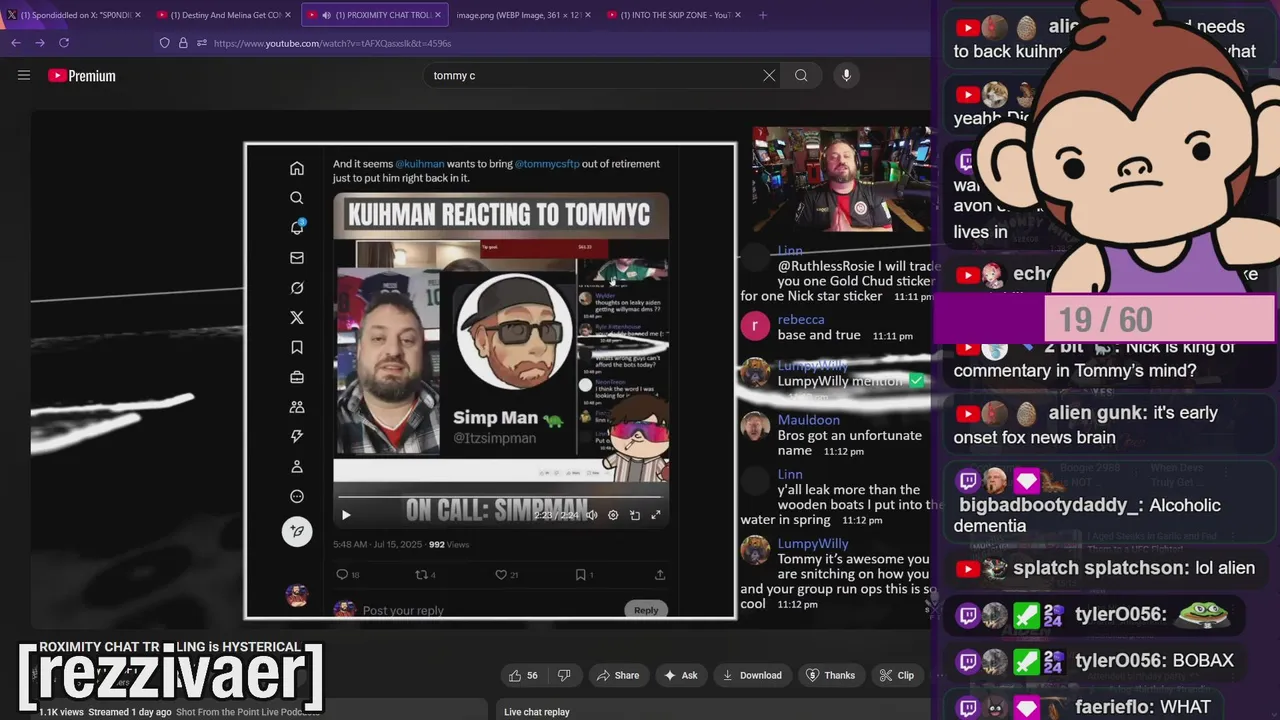Open the tracking protection shield icon
The image size is (1280, 720).
click(164, 43)
